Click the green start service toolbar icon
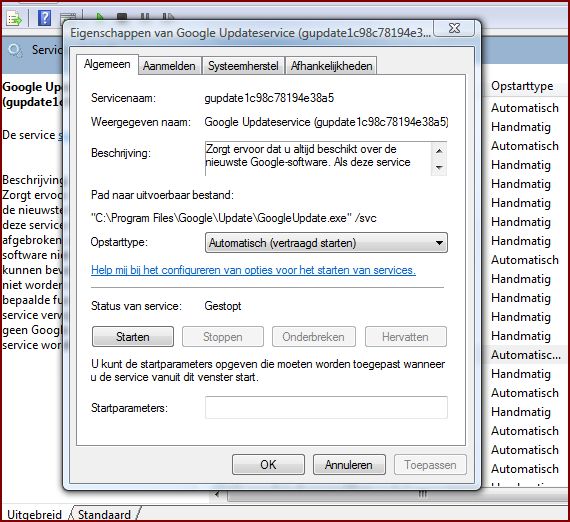The image size is (570, 522). click(x=100, y=16)
